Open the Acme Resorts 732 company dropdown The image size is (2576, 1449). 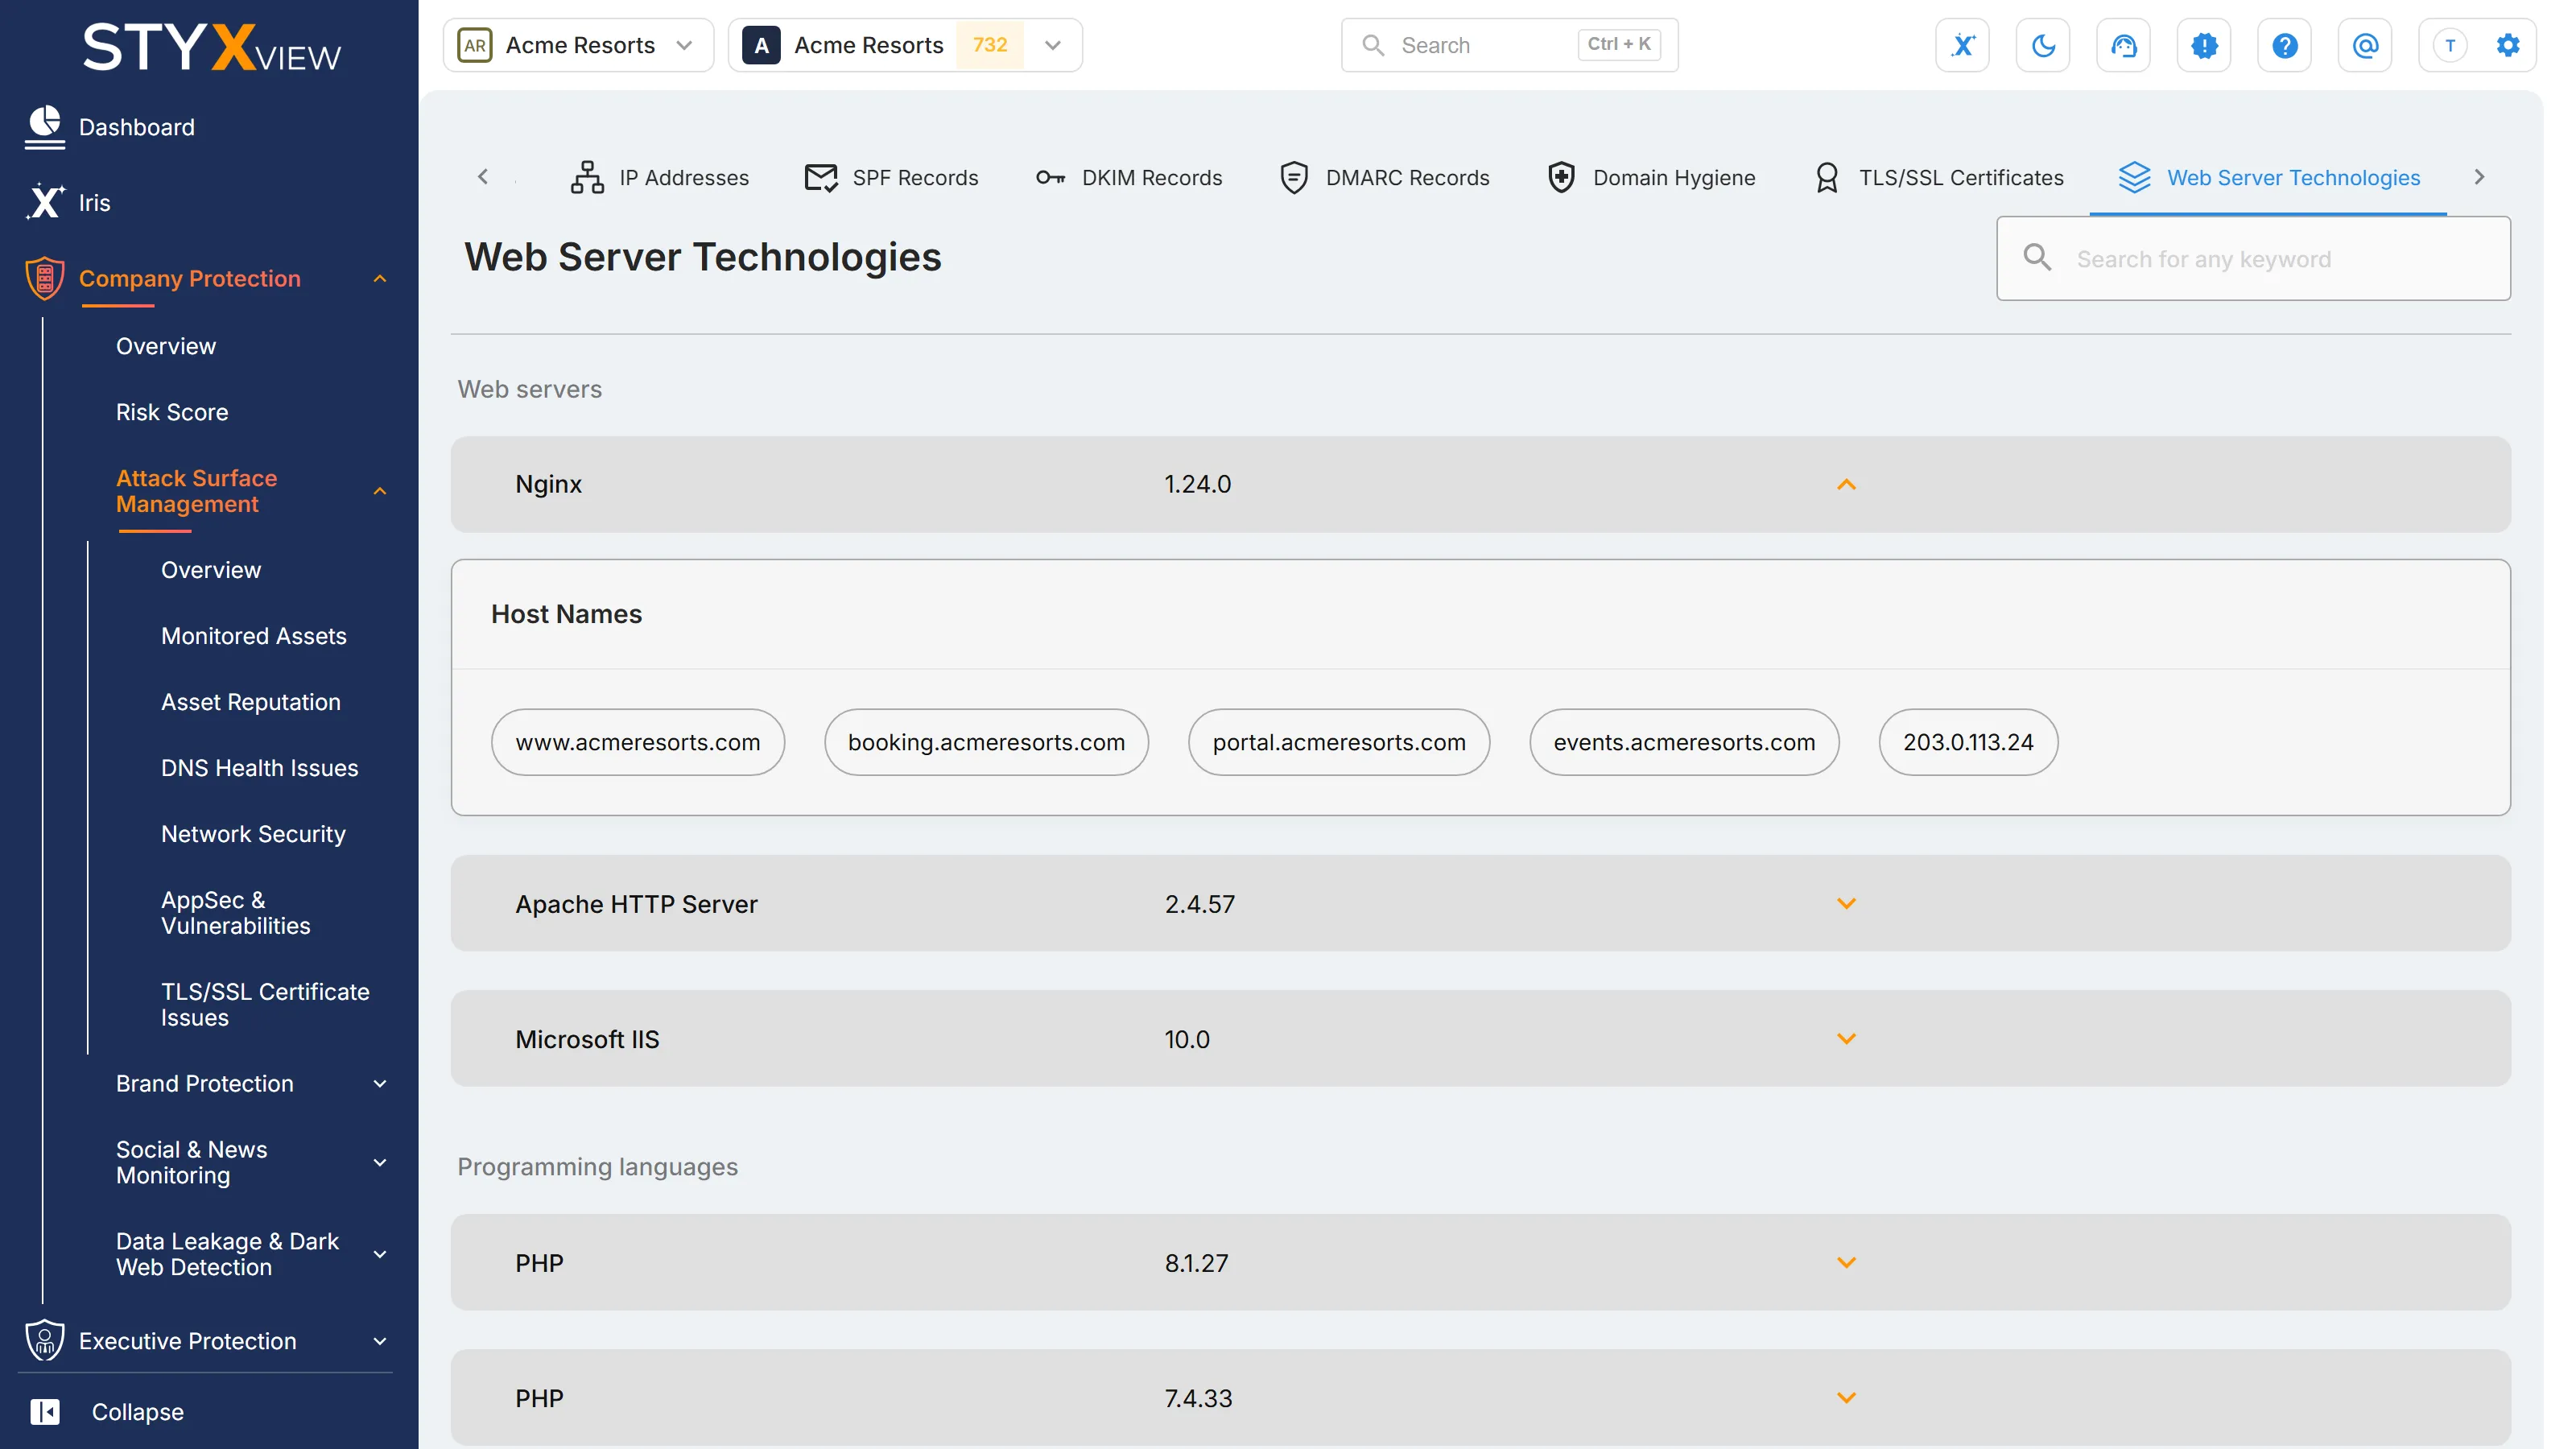click(x=905, y=45)
